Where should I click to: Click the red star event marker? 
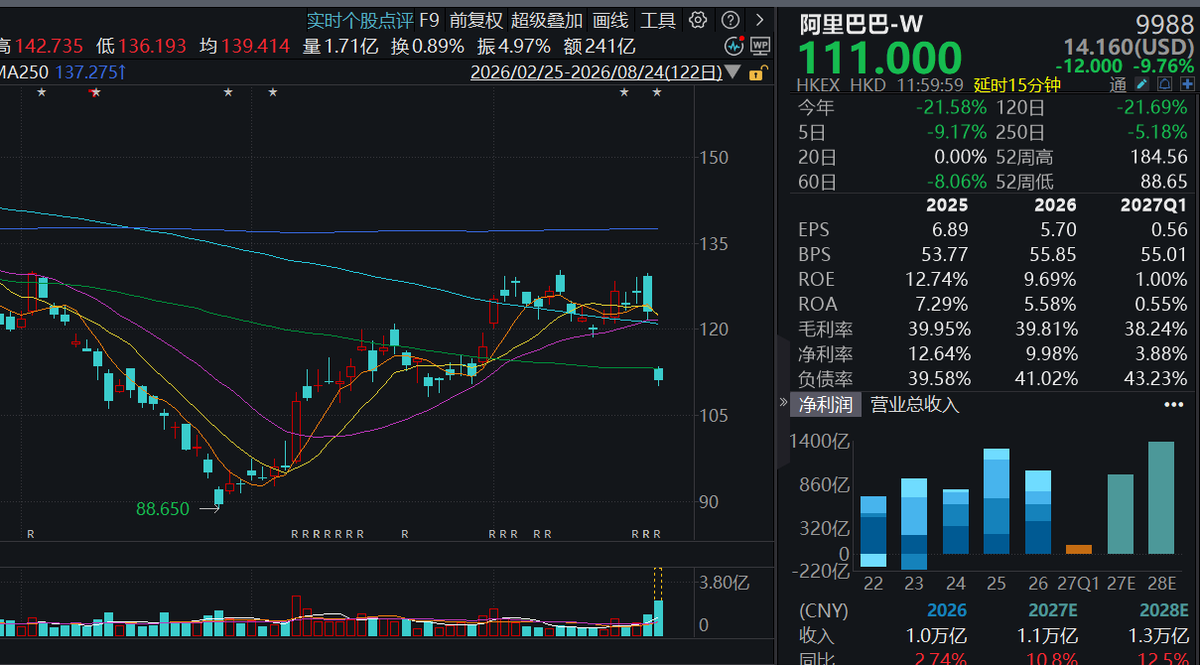click(x=95, y=92)
